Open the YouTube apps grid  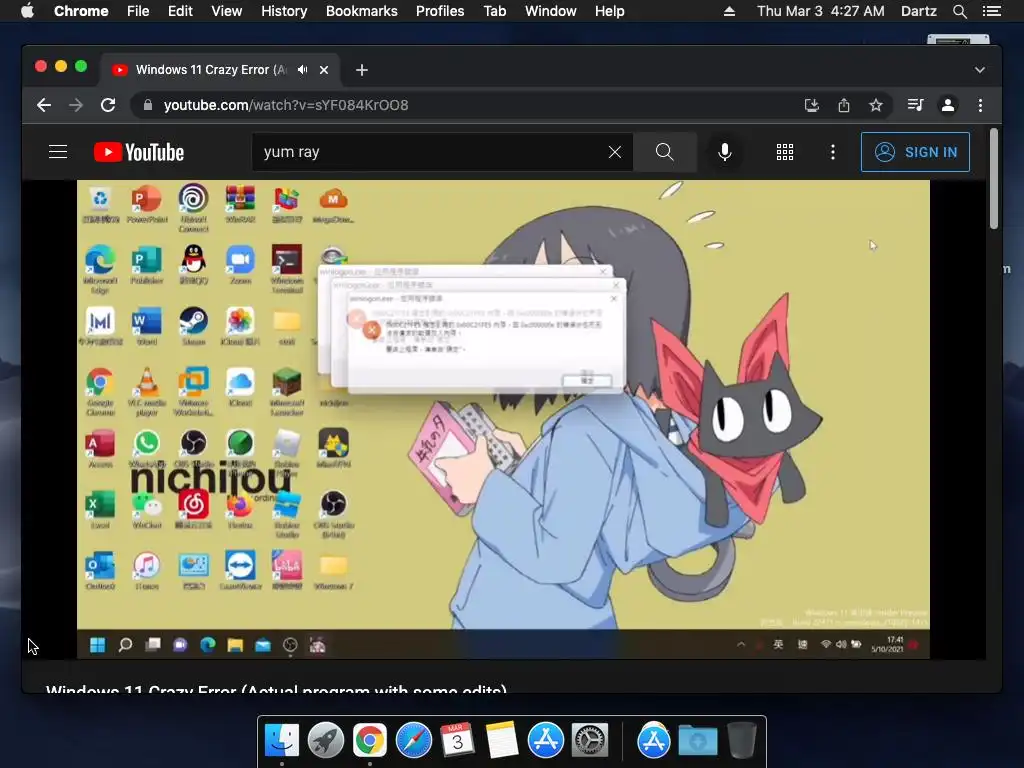785,152
